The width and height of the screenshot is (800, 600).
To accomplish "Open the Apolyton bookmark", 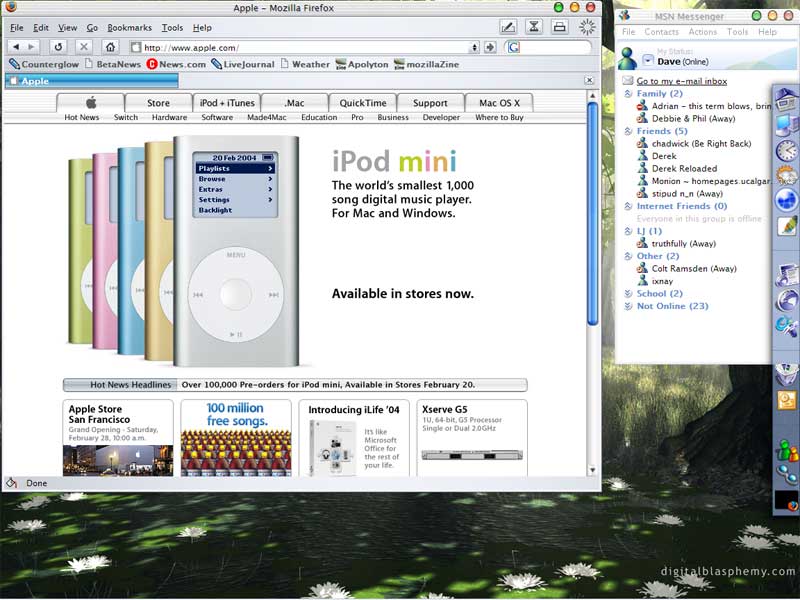I will tap(362, 64).
